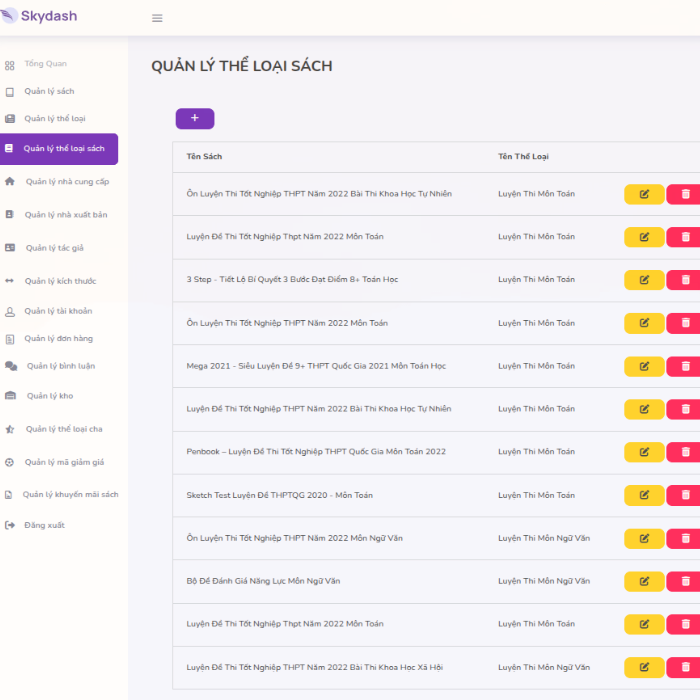Viewport: 700px width, 700px height.
Task: Edit the 3 Step - Tiết Lộ Bí Quyết row
Action: (644, 280)
